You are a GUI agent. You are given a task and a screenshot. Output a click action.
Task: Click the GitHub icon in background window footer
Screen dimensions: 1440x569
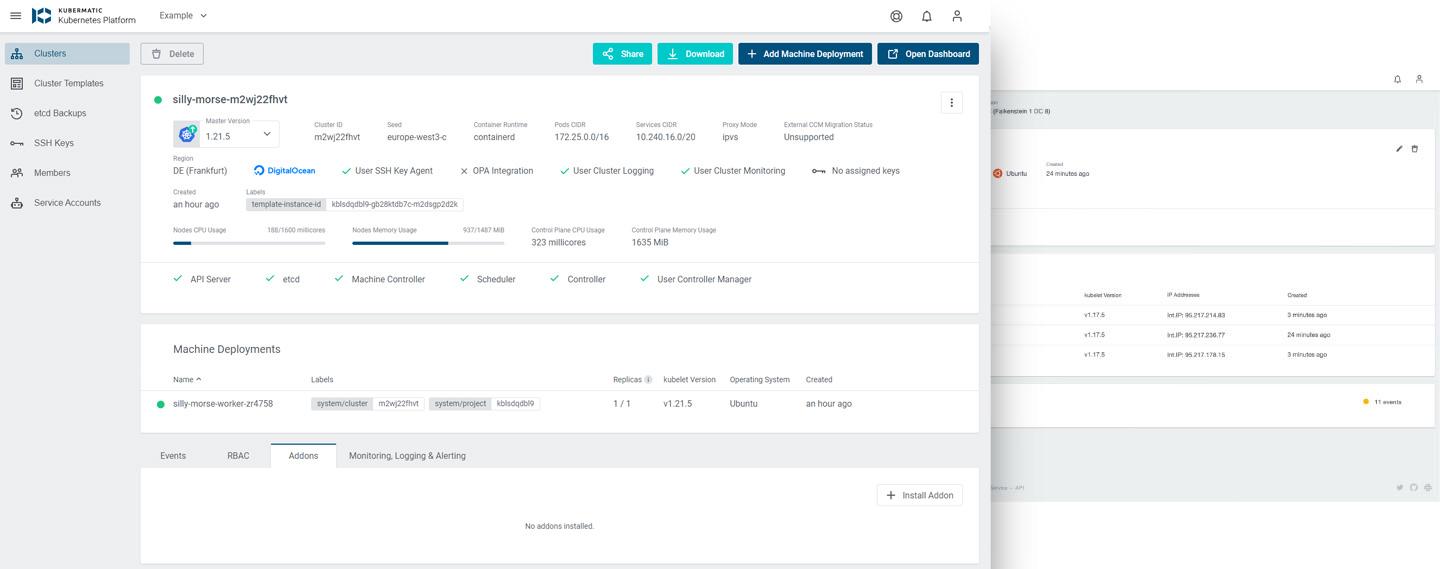point(1414,487)
